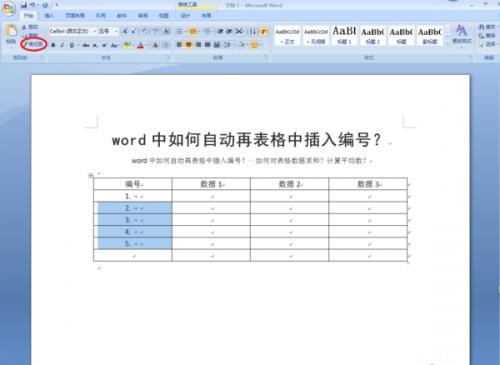
Task: Toggle the highlighted numbering list button
Action: [192, 31]
